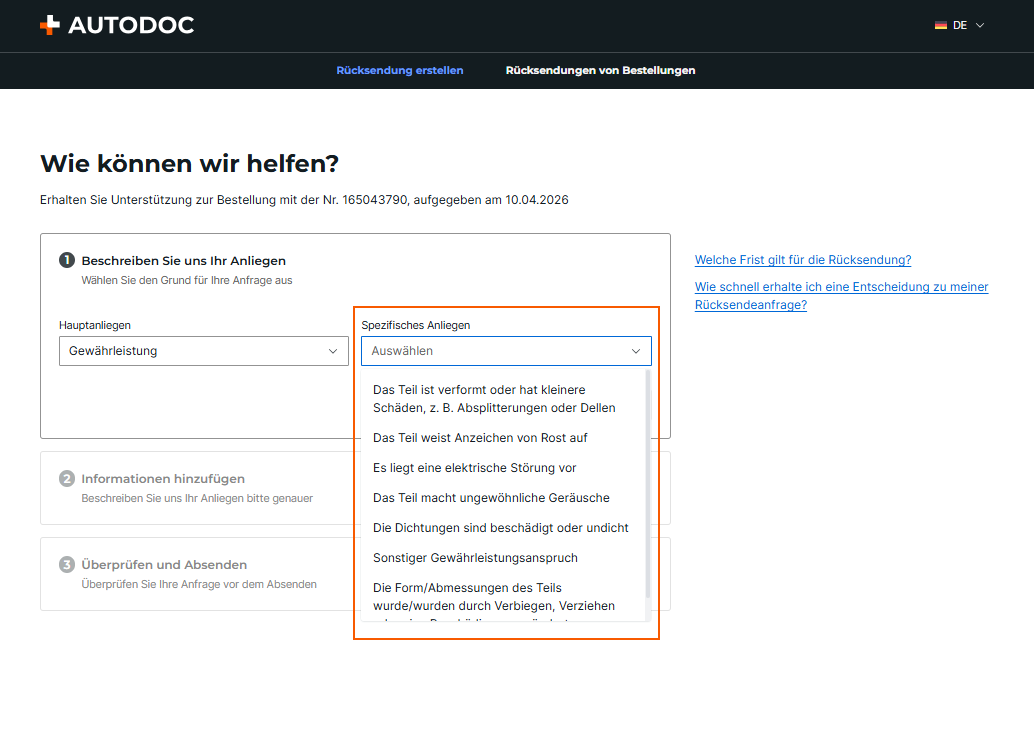Open the DE language selector chevron
1034x732 pixels.
(x=980, y=25)
